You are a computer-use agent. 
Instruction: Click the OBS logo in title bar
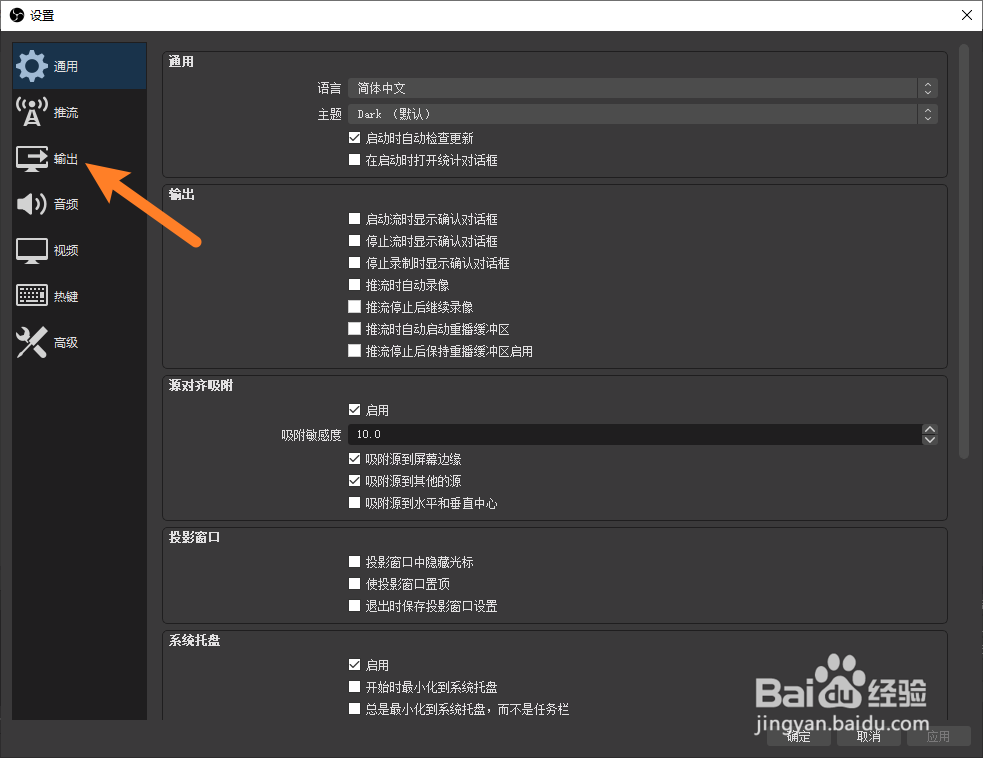[x=17, y=15]
